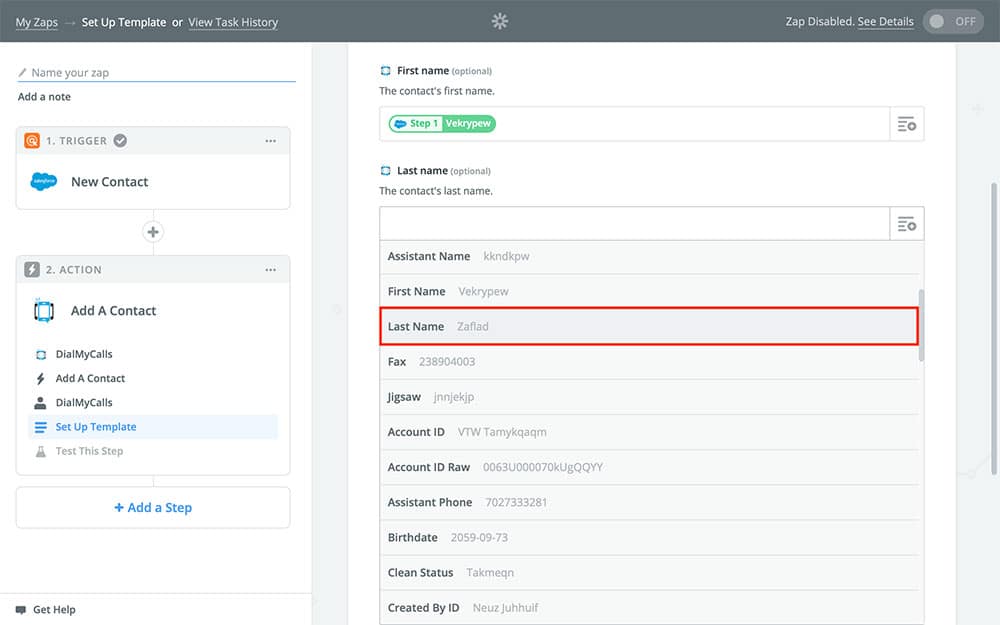Select Last Name Zaflad from dropdown list
The height and width of the screenshot is (625, 1000).
click(650, 327)
